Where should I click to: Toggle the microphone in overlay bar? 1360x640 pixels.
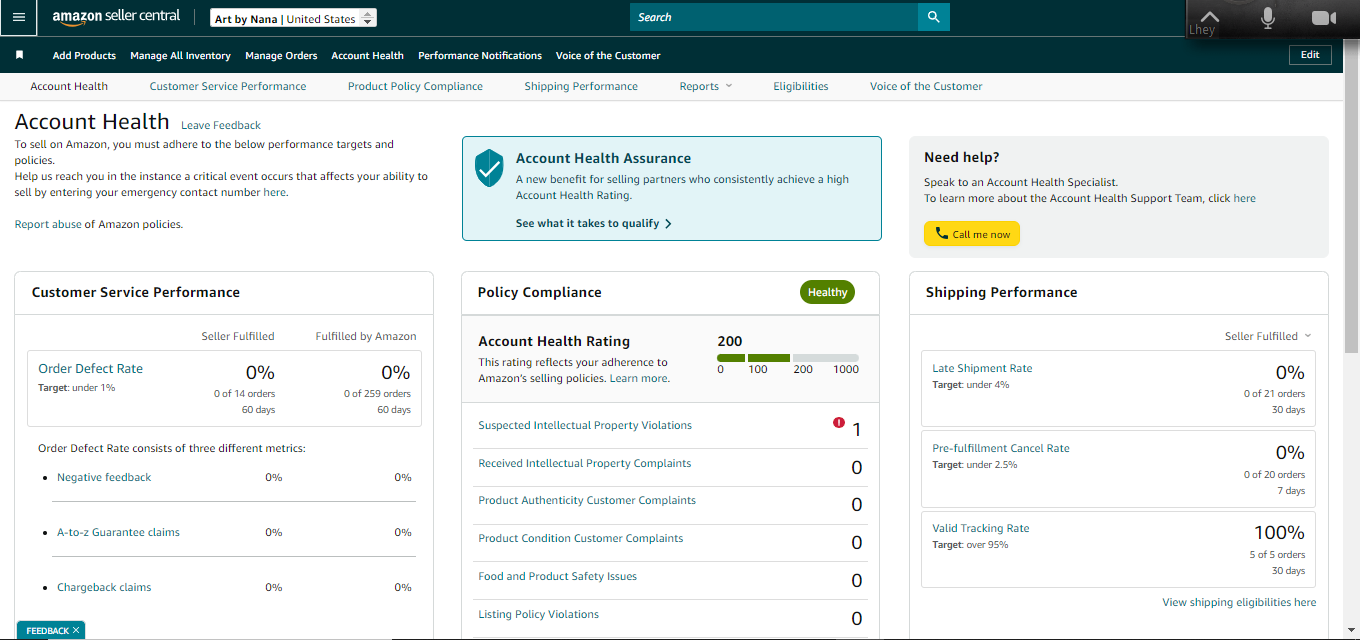pyautogui.click(x=1268, y=18)
